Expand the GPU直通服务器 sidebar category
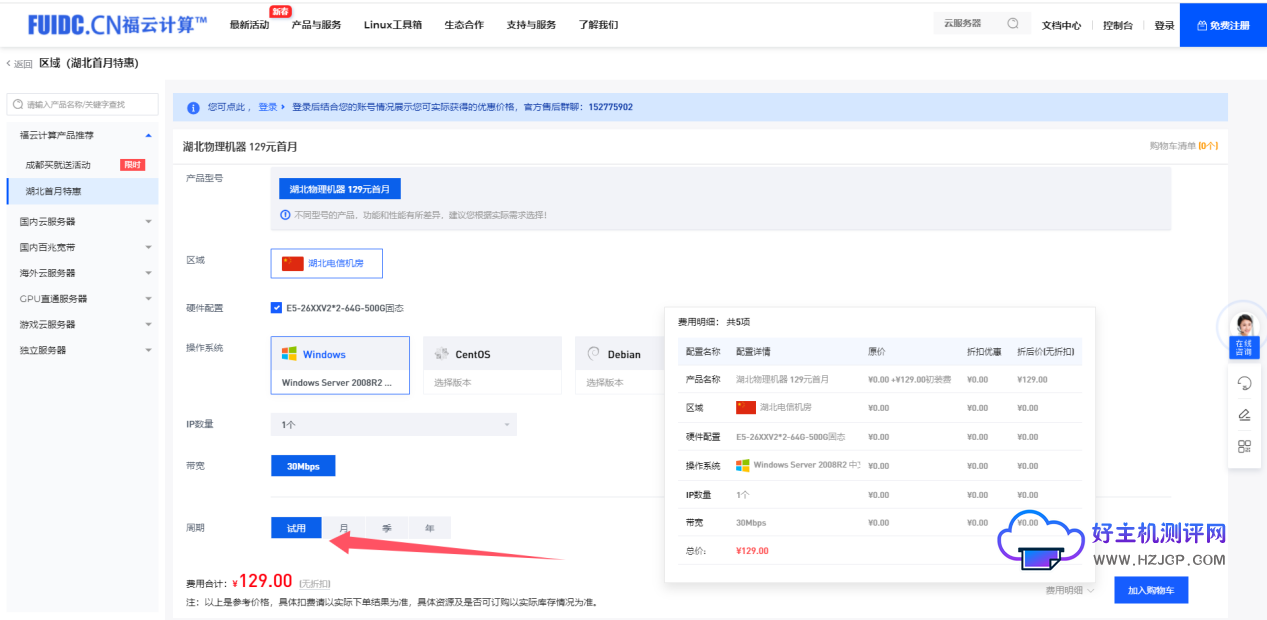The width and height of the screenshot is (1267, 620). (82, 297)
